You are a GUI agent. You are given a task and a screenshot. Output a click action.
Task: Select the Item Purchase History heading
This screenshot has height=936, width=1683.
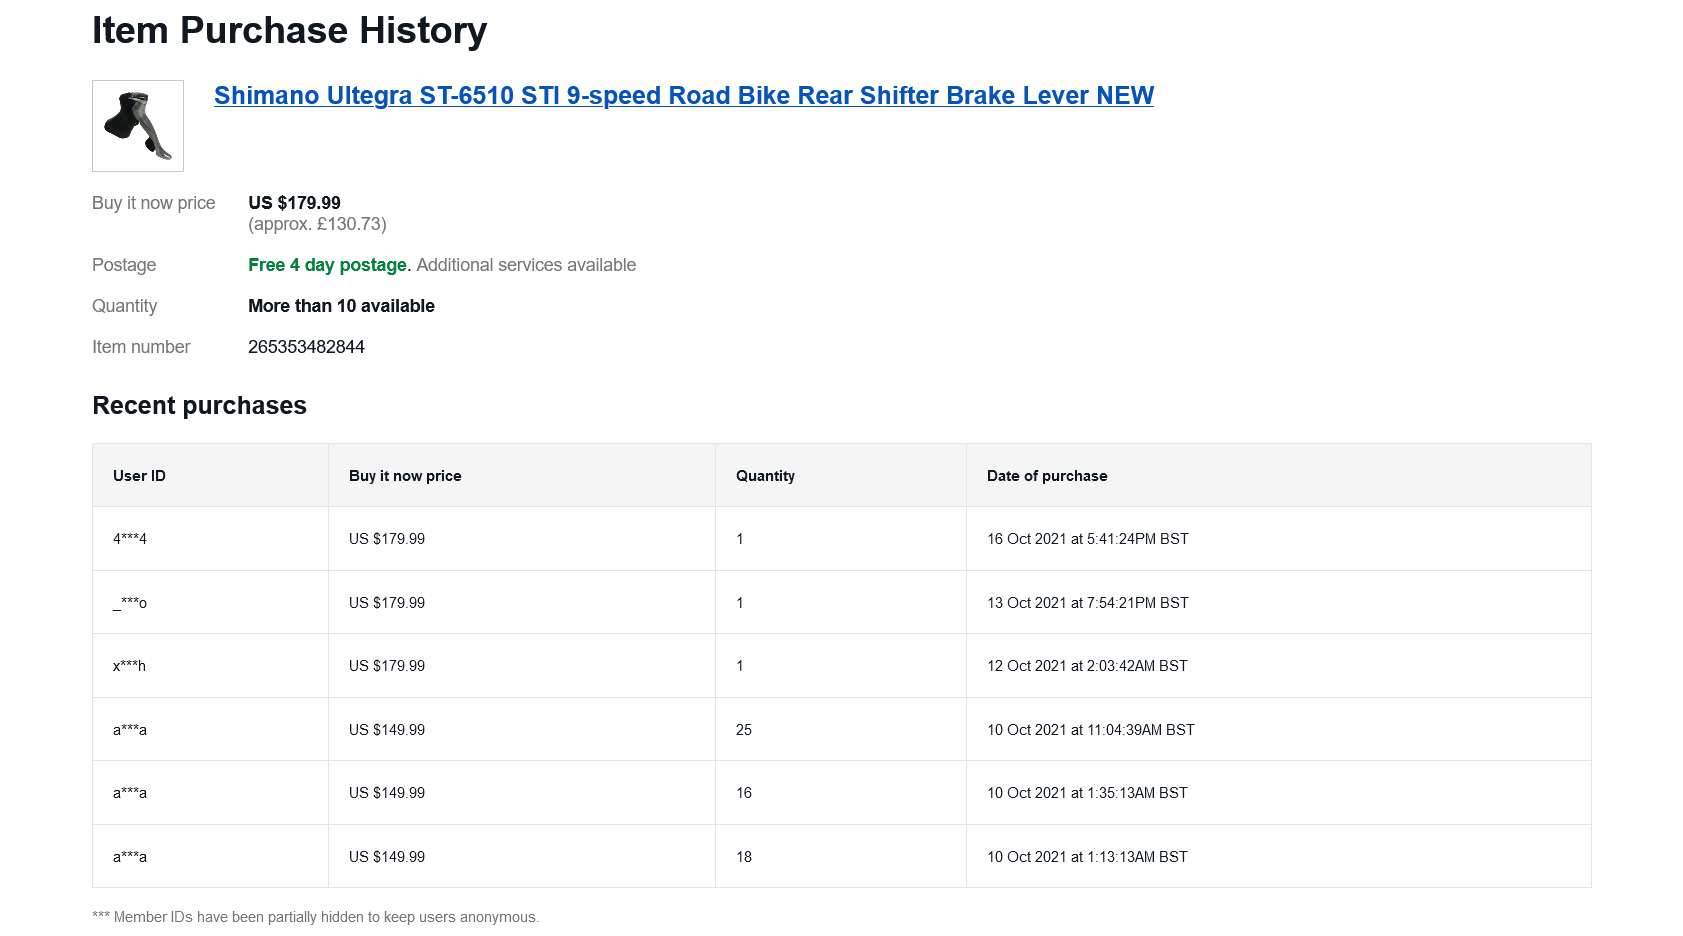(290, 31)
